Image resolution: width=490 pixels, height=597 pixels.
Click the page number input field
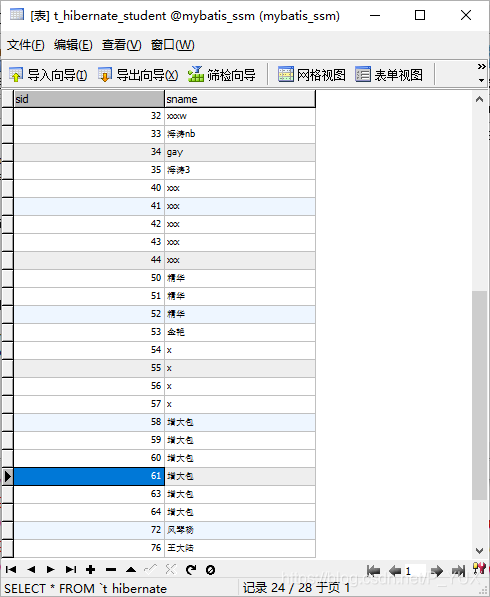pyautogui.click(x=415, y=571)
